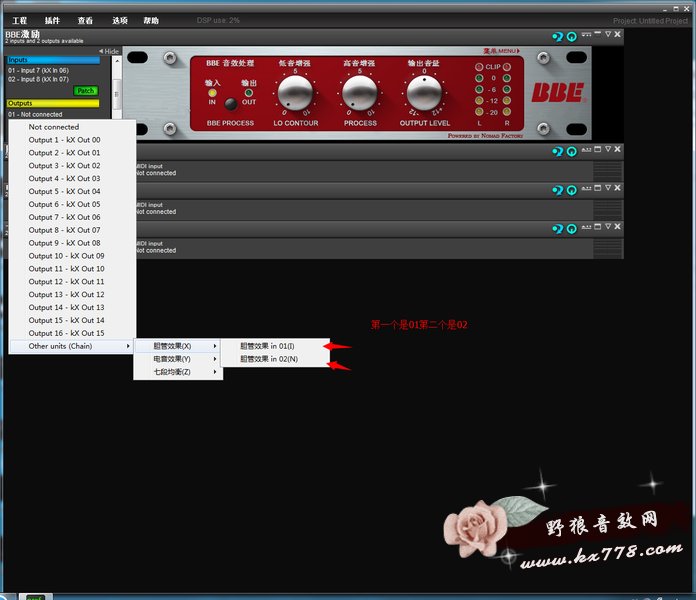Toggle power icon on BBE激励 plugin header
The height and width of the screenshot is (600, 696).
(x=572, y=36)
